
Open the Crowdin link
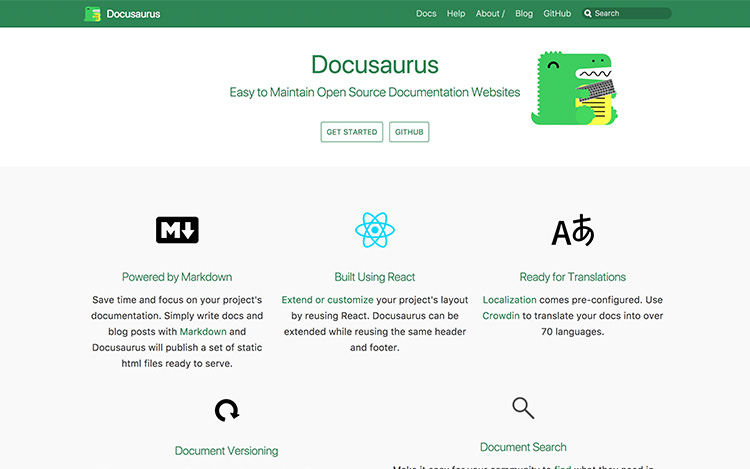point(501,316)
